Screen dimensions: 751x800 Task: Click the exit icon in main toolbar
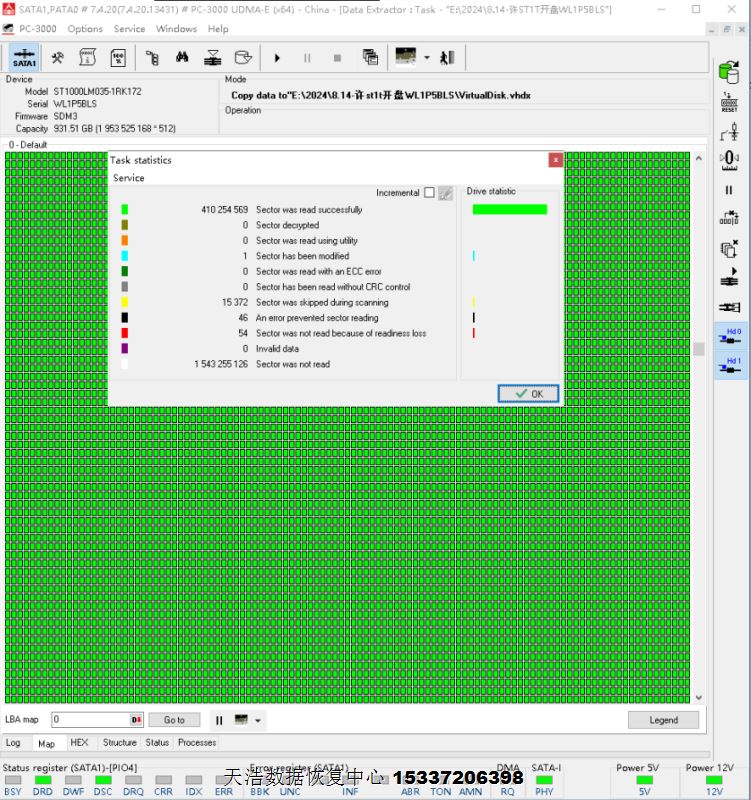447,57
